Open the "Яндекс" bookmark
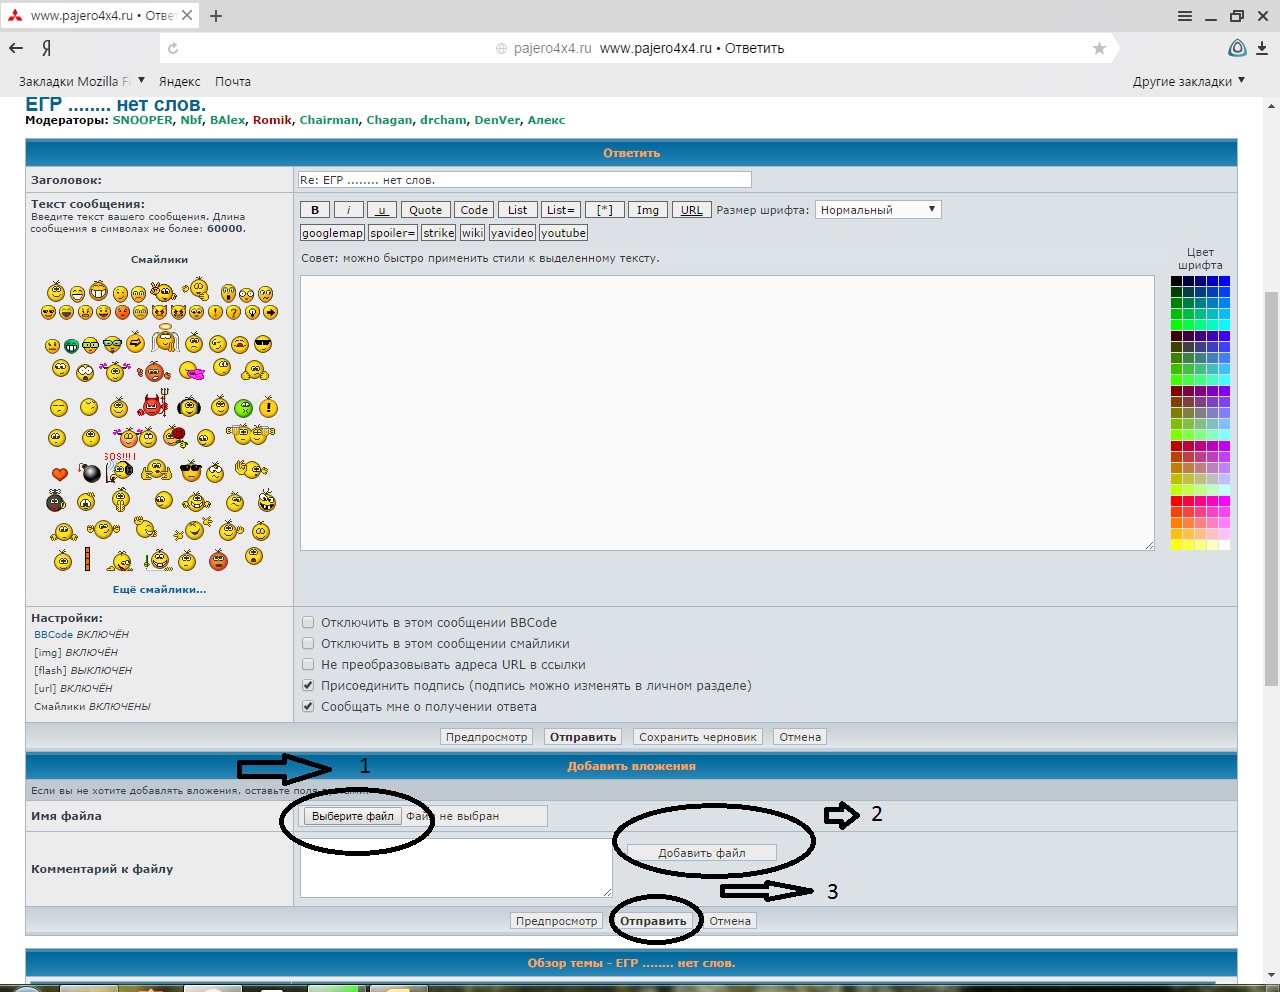 point(180,81)
